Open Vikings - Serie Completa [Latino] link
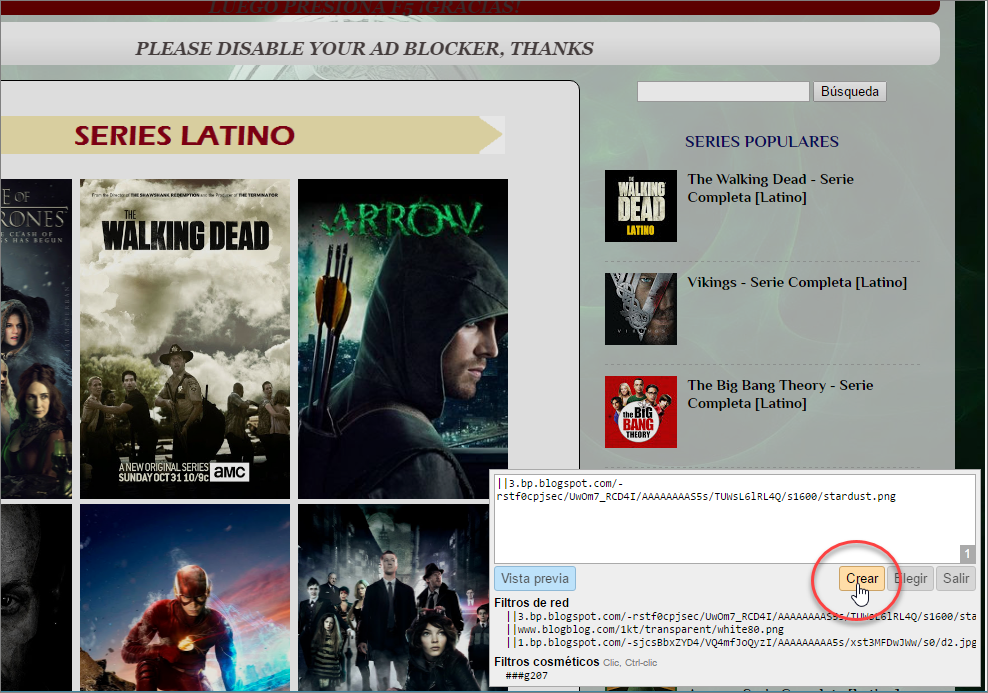 (797, 282)
